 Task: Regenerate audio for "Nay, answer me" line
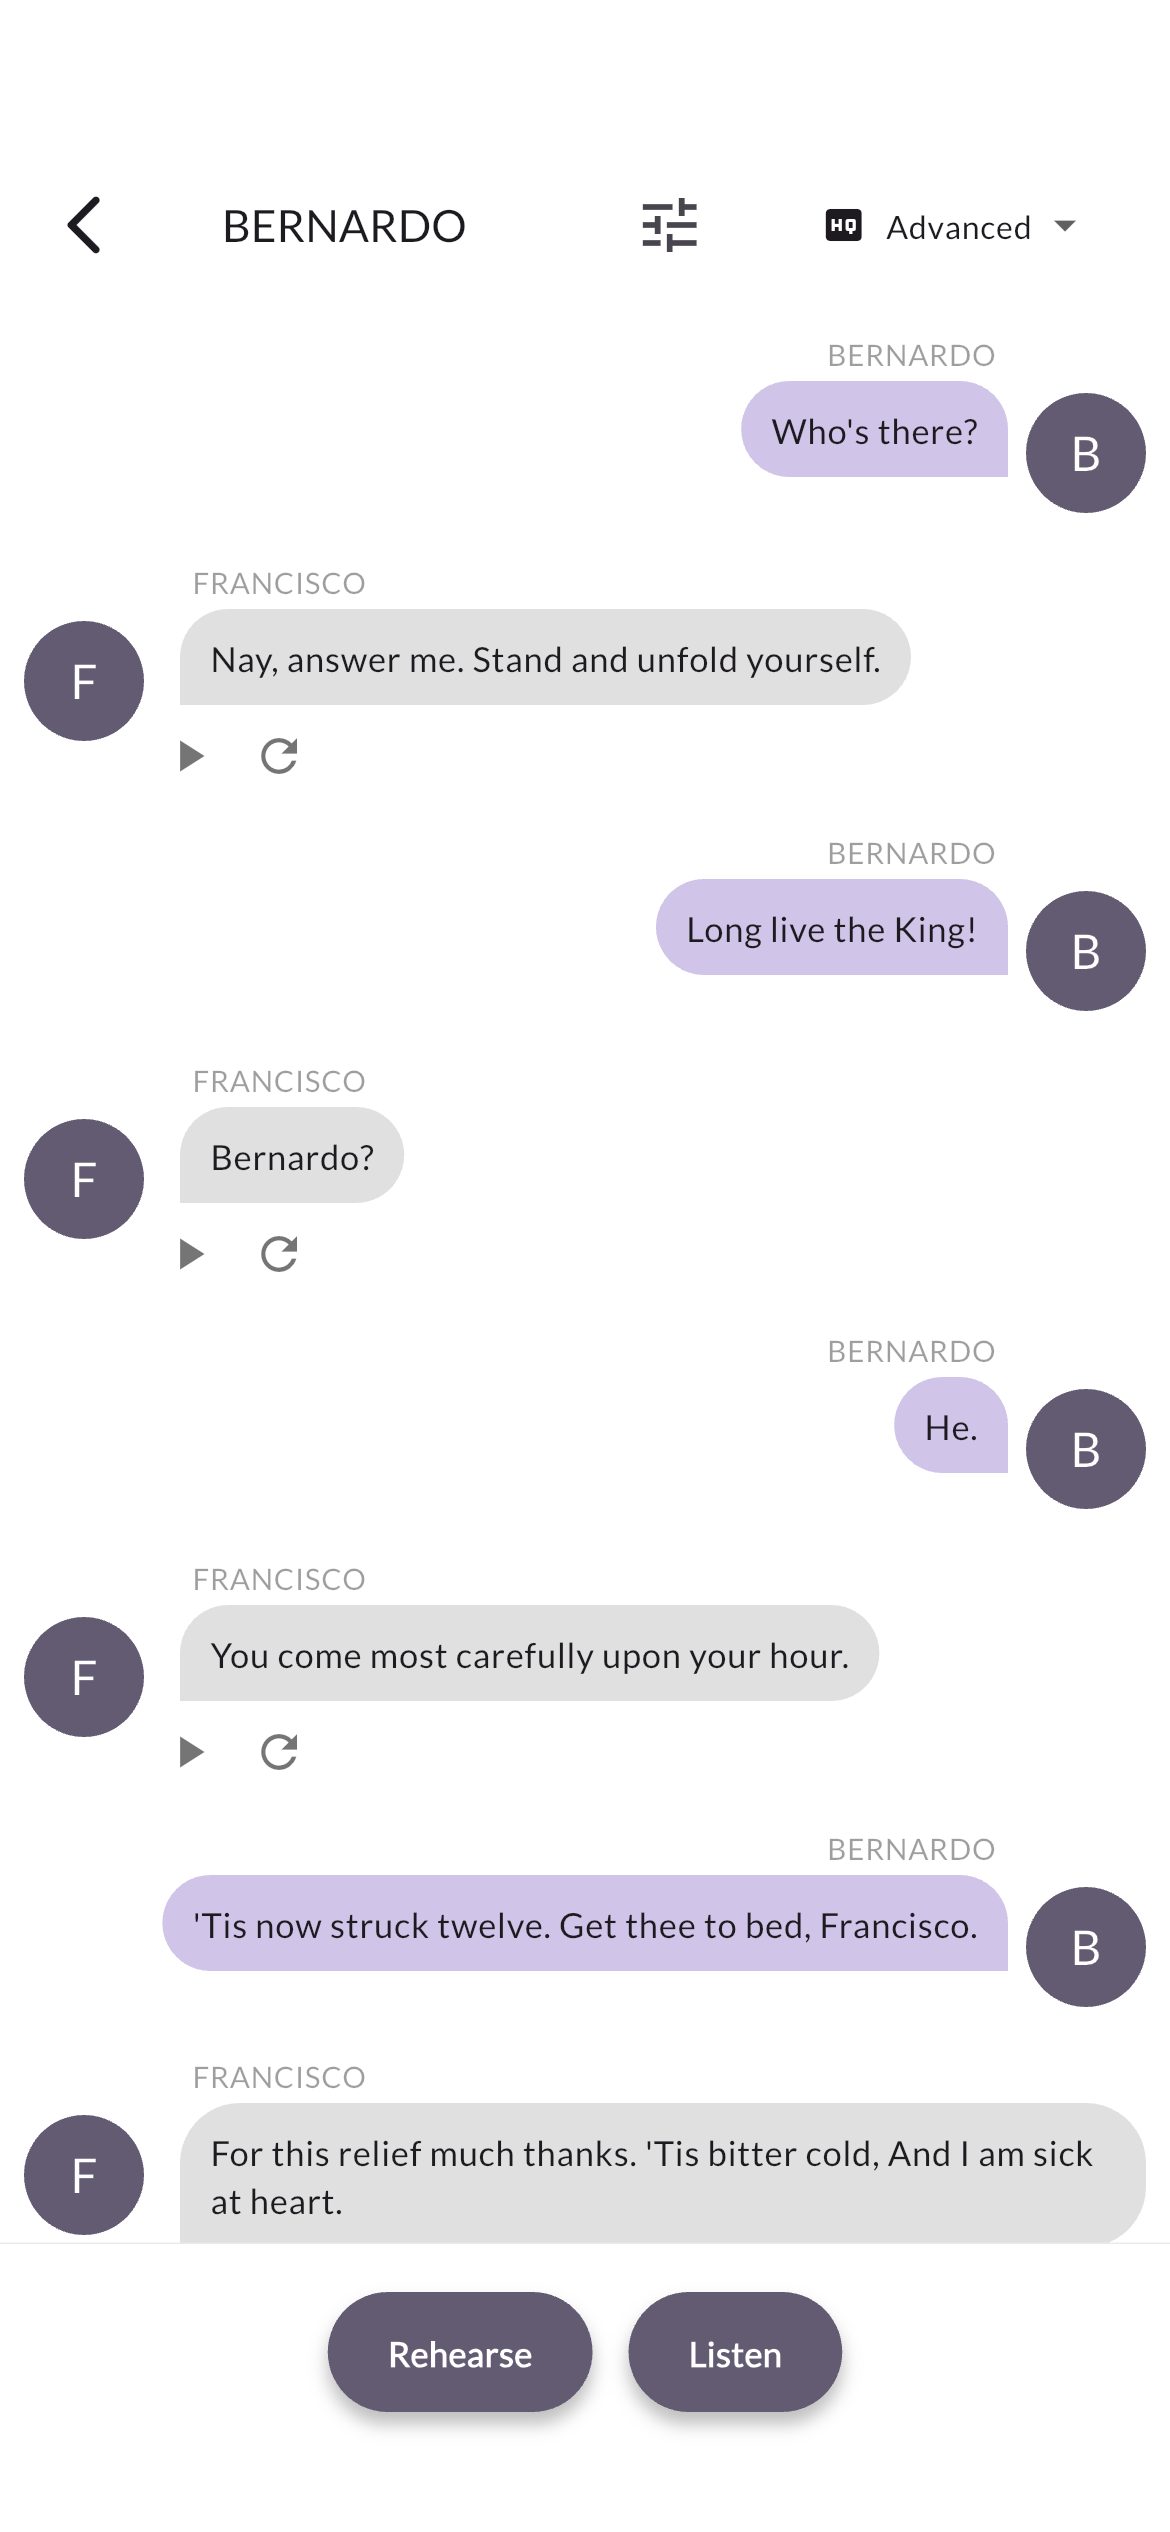(x=279, y=756)
